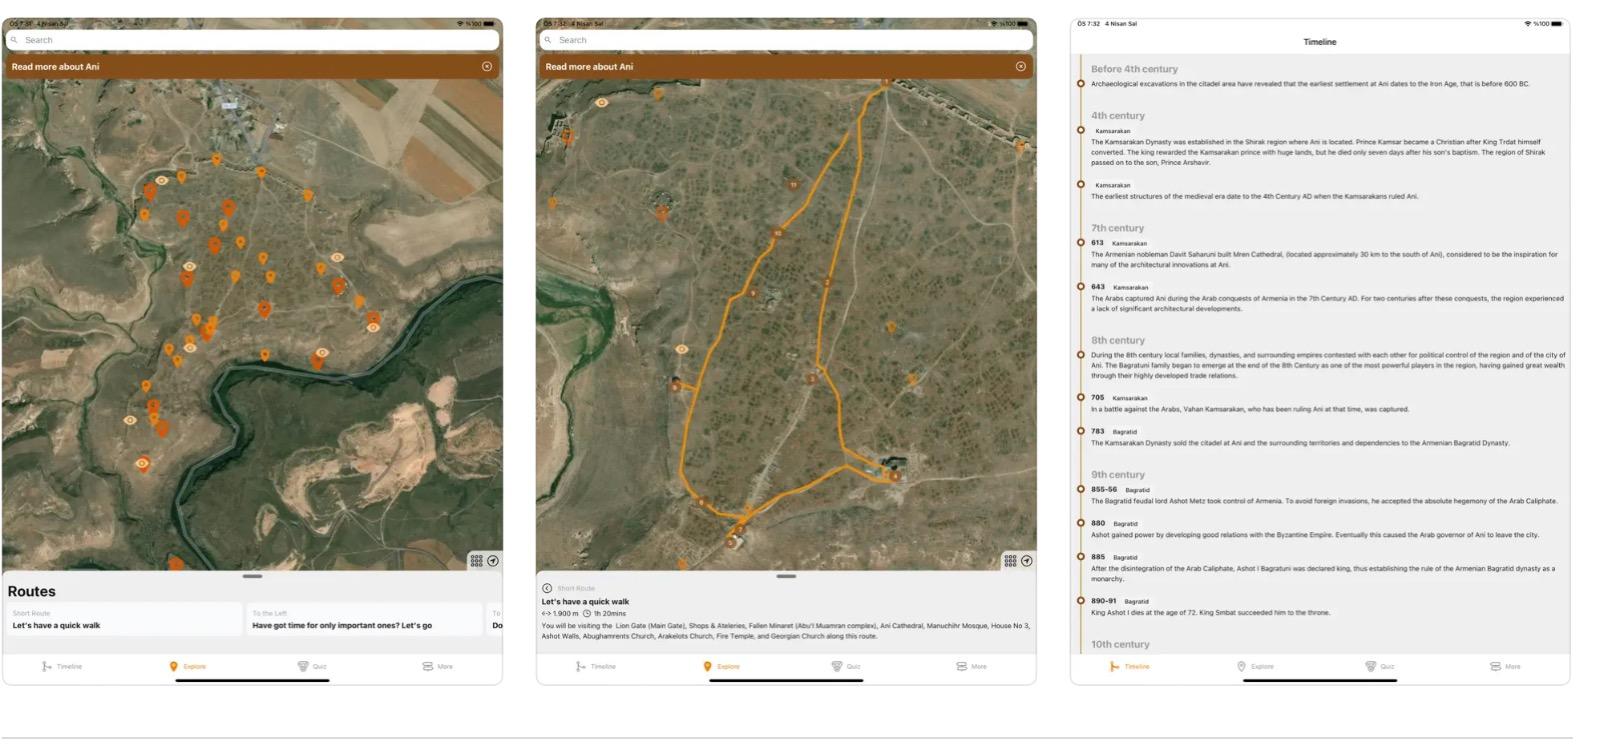Click the Search field on the left screen

[x=252, y=40]
